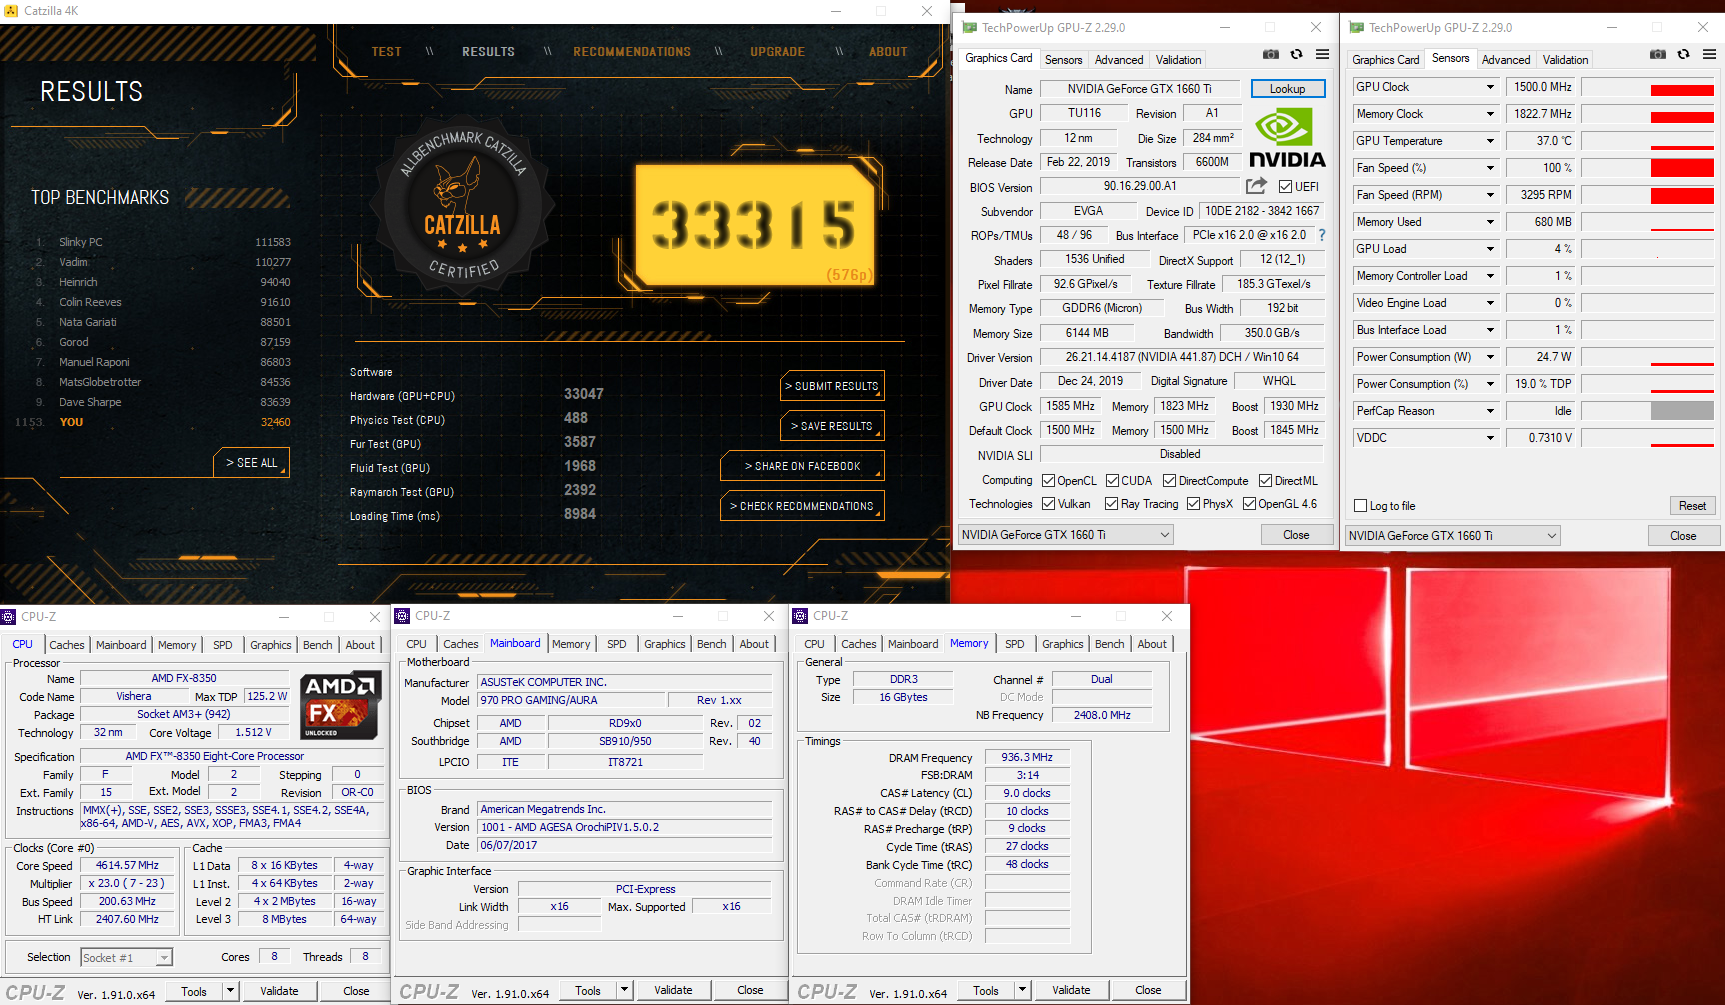Open GPU selector dropdown in Graphics Card window

(x=1066, y=535)
